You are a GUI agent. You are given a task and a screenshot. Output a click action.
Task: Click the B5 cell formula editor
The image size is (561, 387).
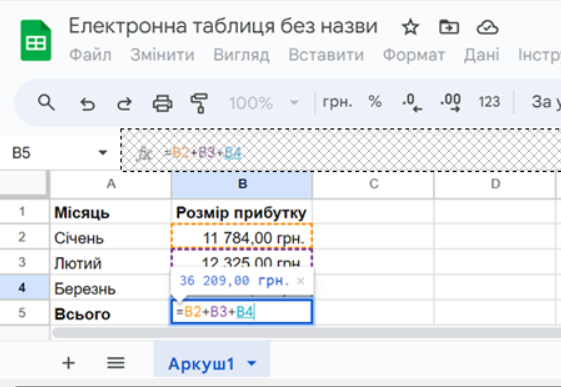[x=242, y=312]
